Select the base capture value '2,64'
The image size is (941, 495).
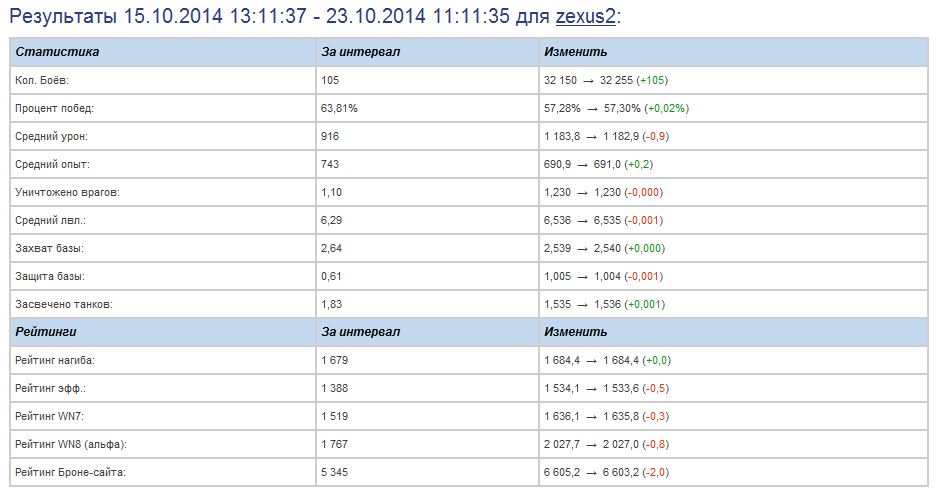point(331,248)
